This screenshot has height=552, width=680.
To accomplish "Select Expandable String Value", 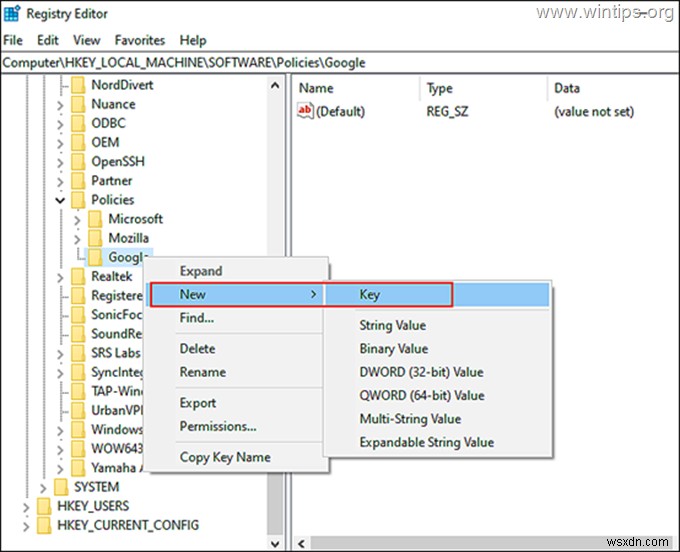I will [438, 442].
